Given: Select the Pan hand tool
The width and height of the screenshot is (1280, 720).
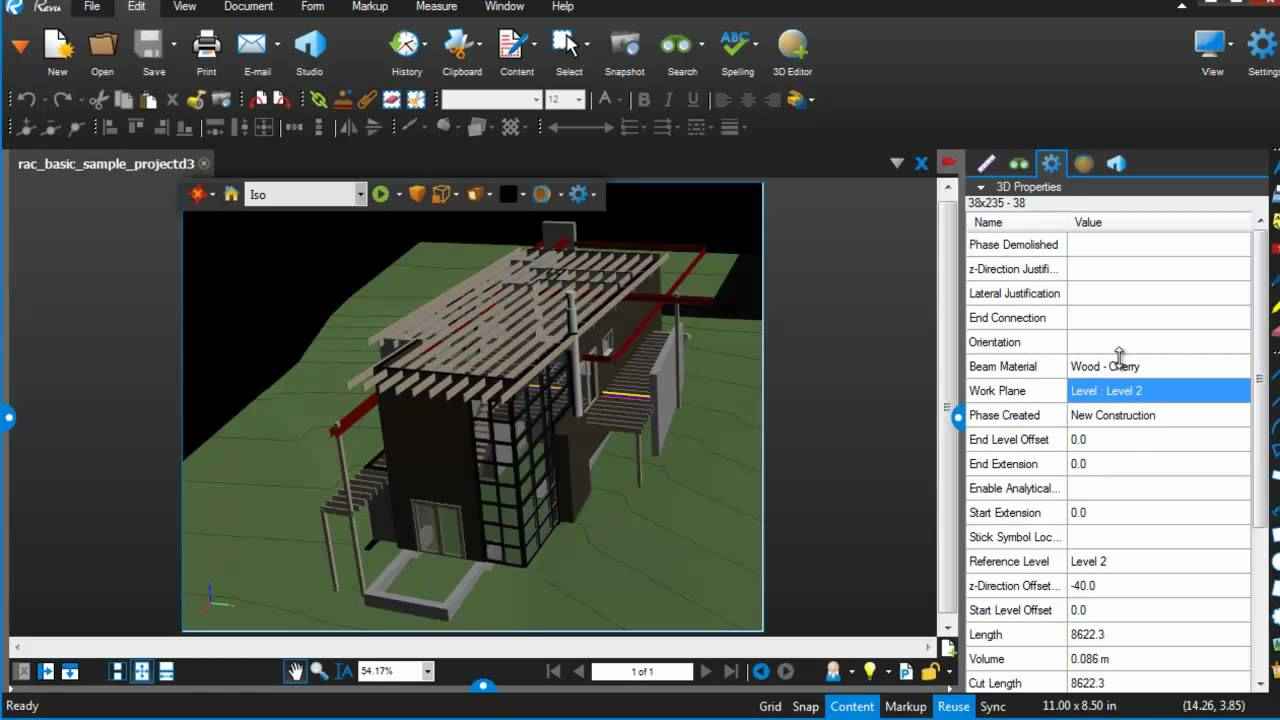Looking at the screenshot, I should click(295, 672).
